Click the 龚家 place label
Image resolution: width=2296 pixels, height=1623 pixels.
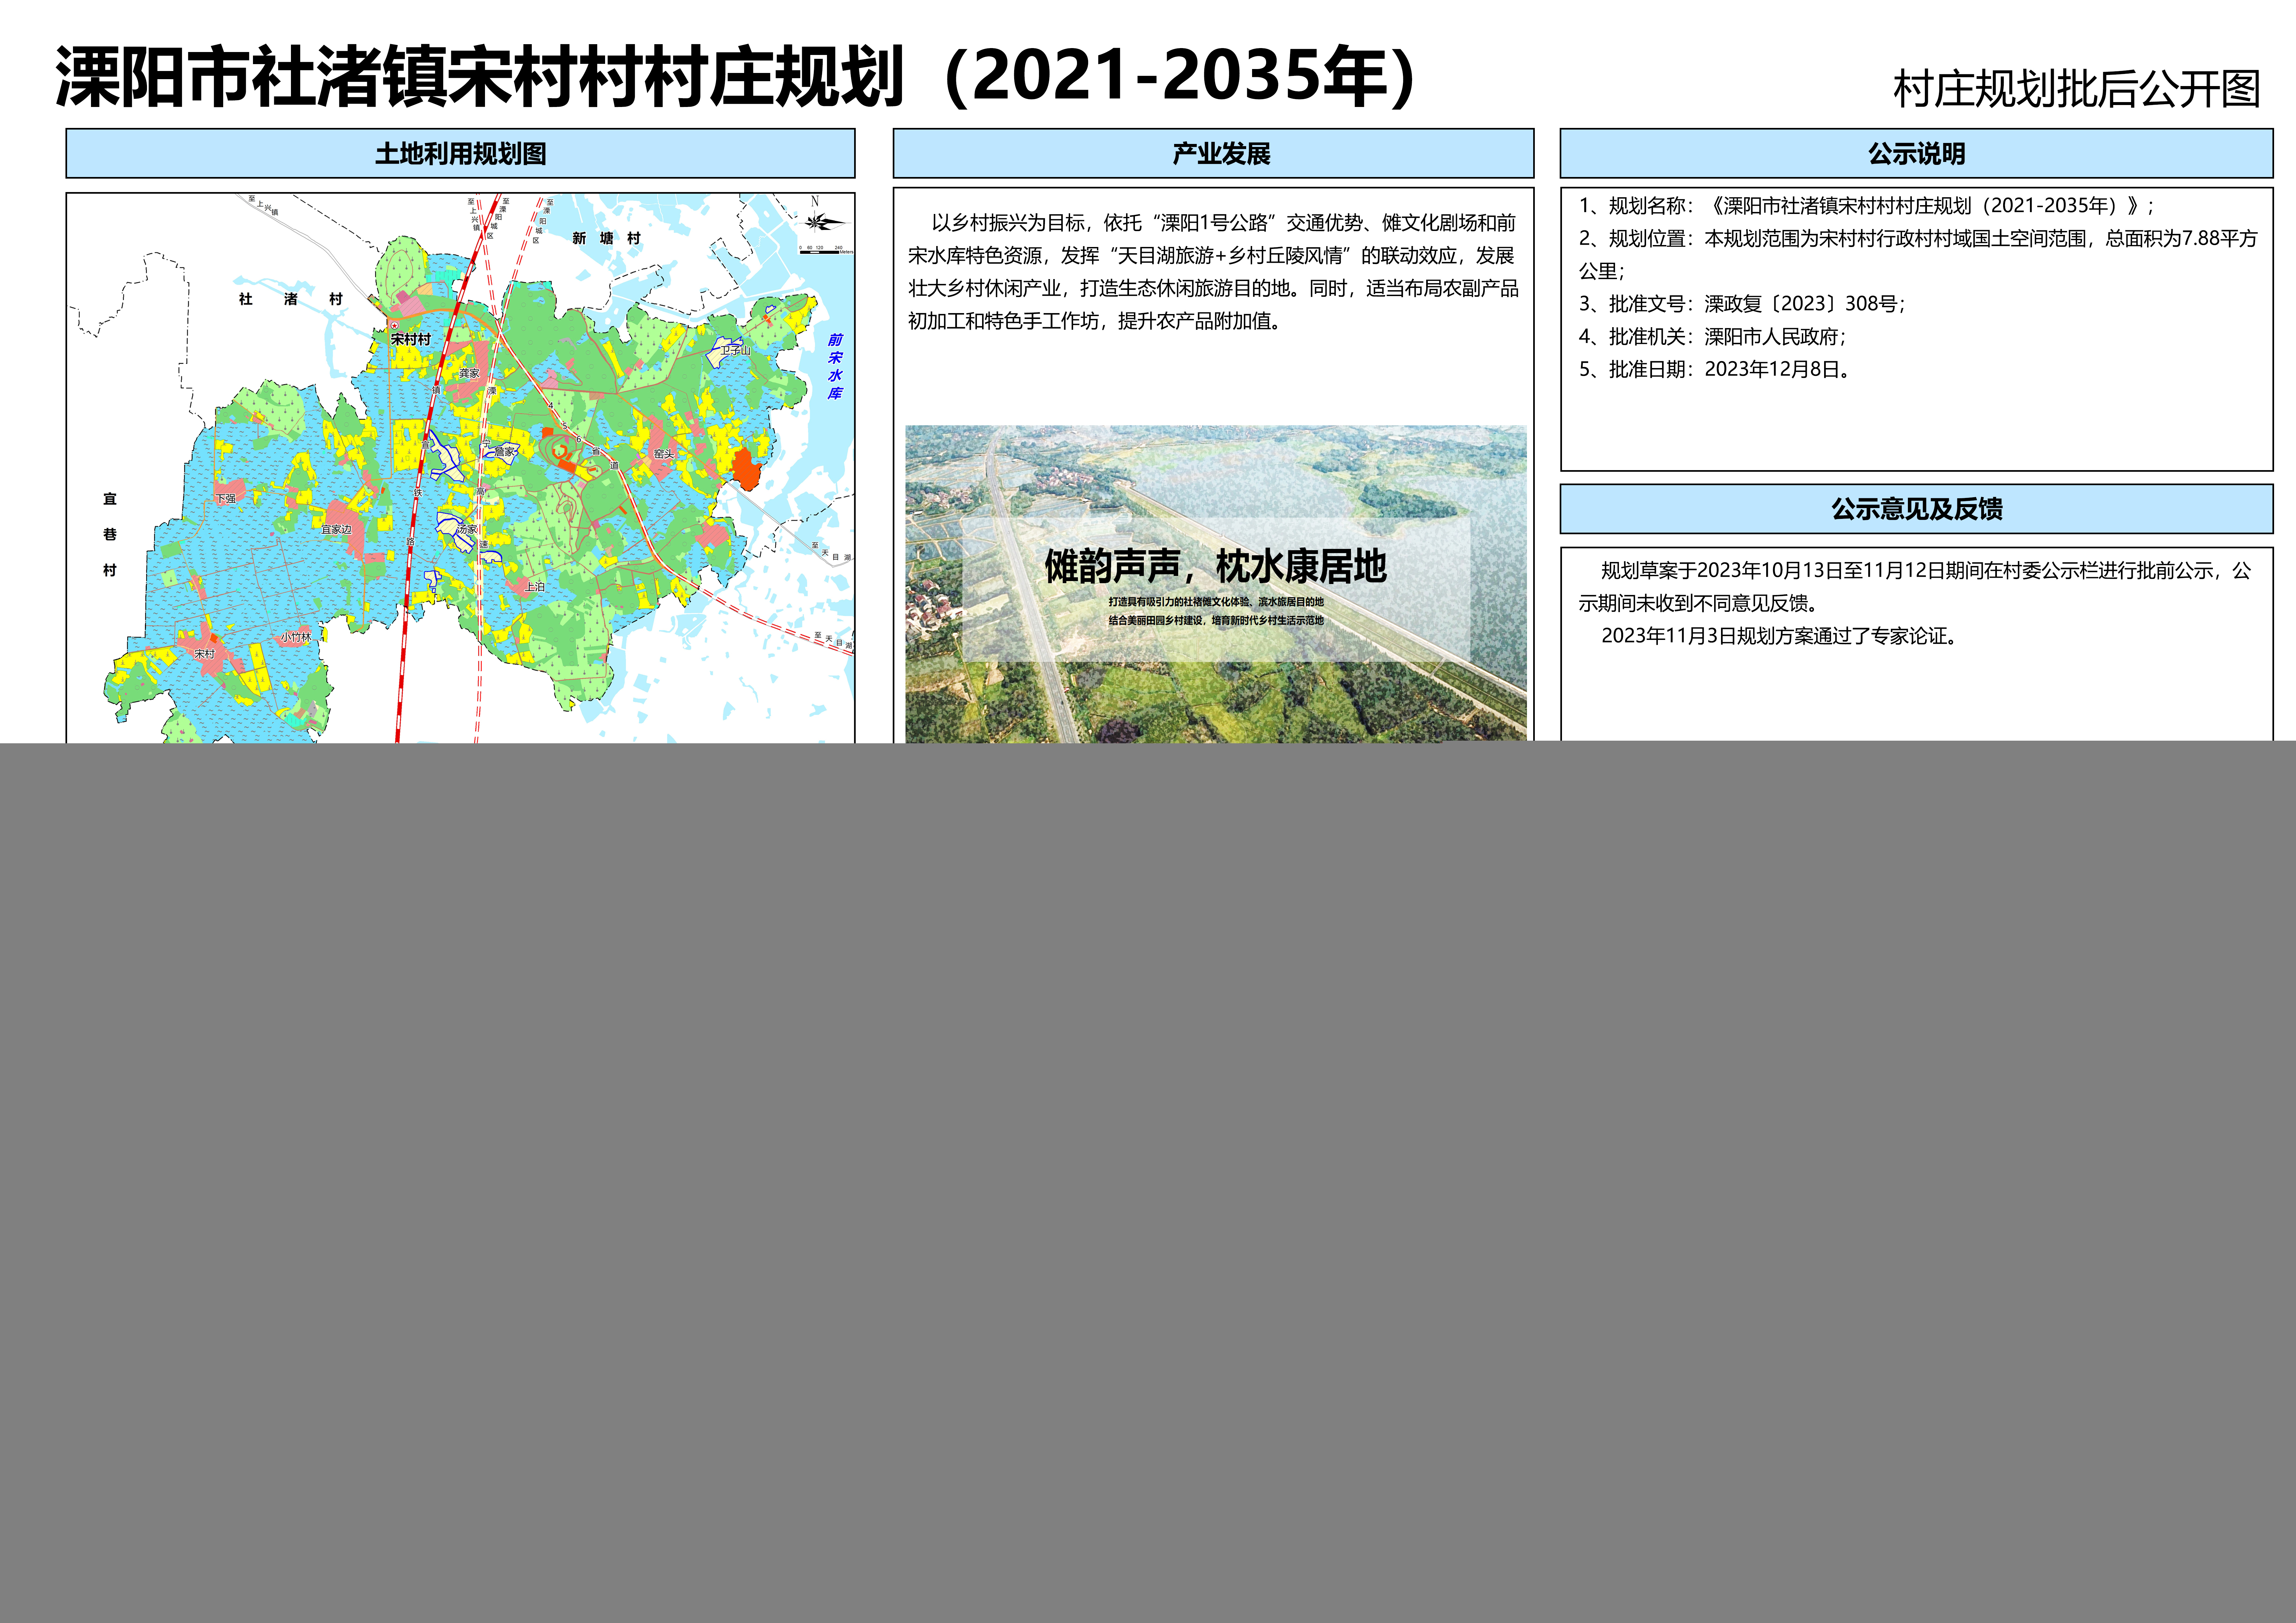coord(469,373)
